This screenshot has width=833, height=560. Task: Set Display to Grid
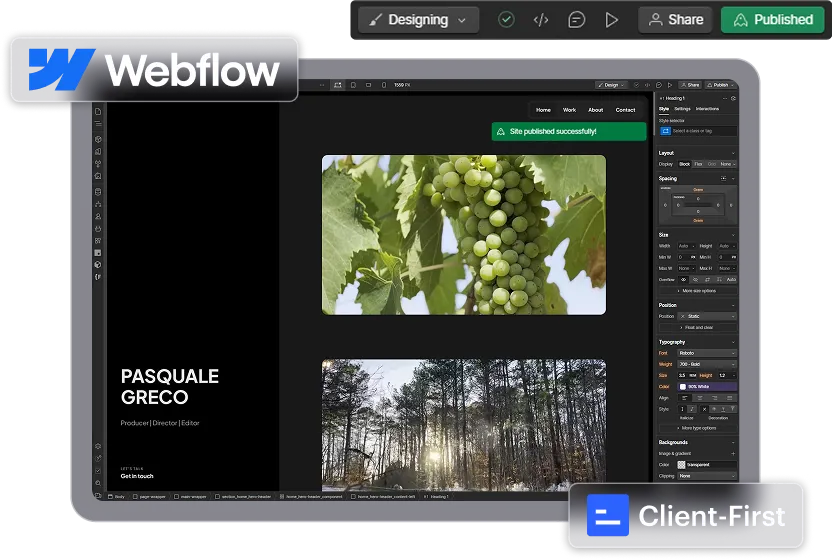tap(712, 164)
